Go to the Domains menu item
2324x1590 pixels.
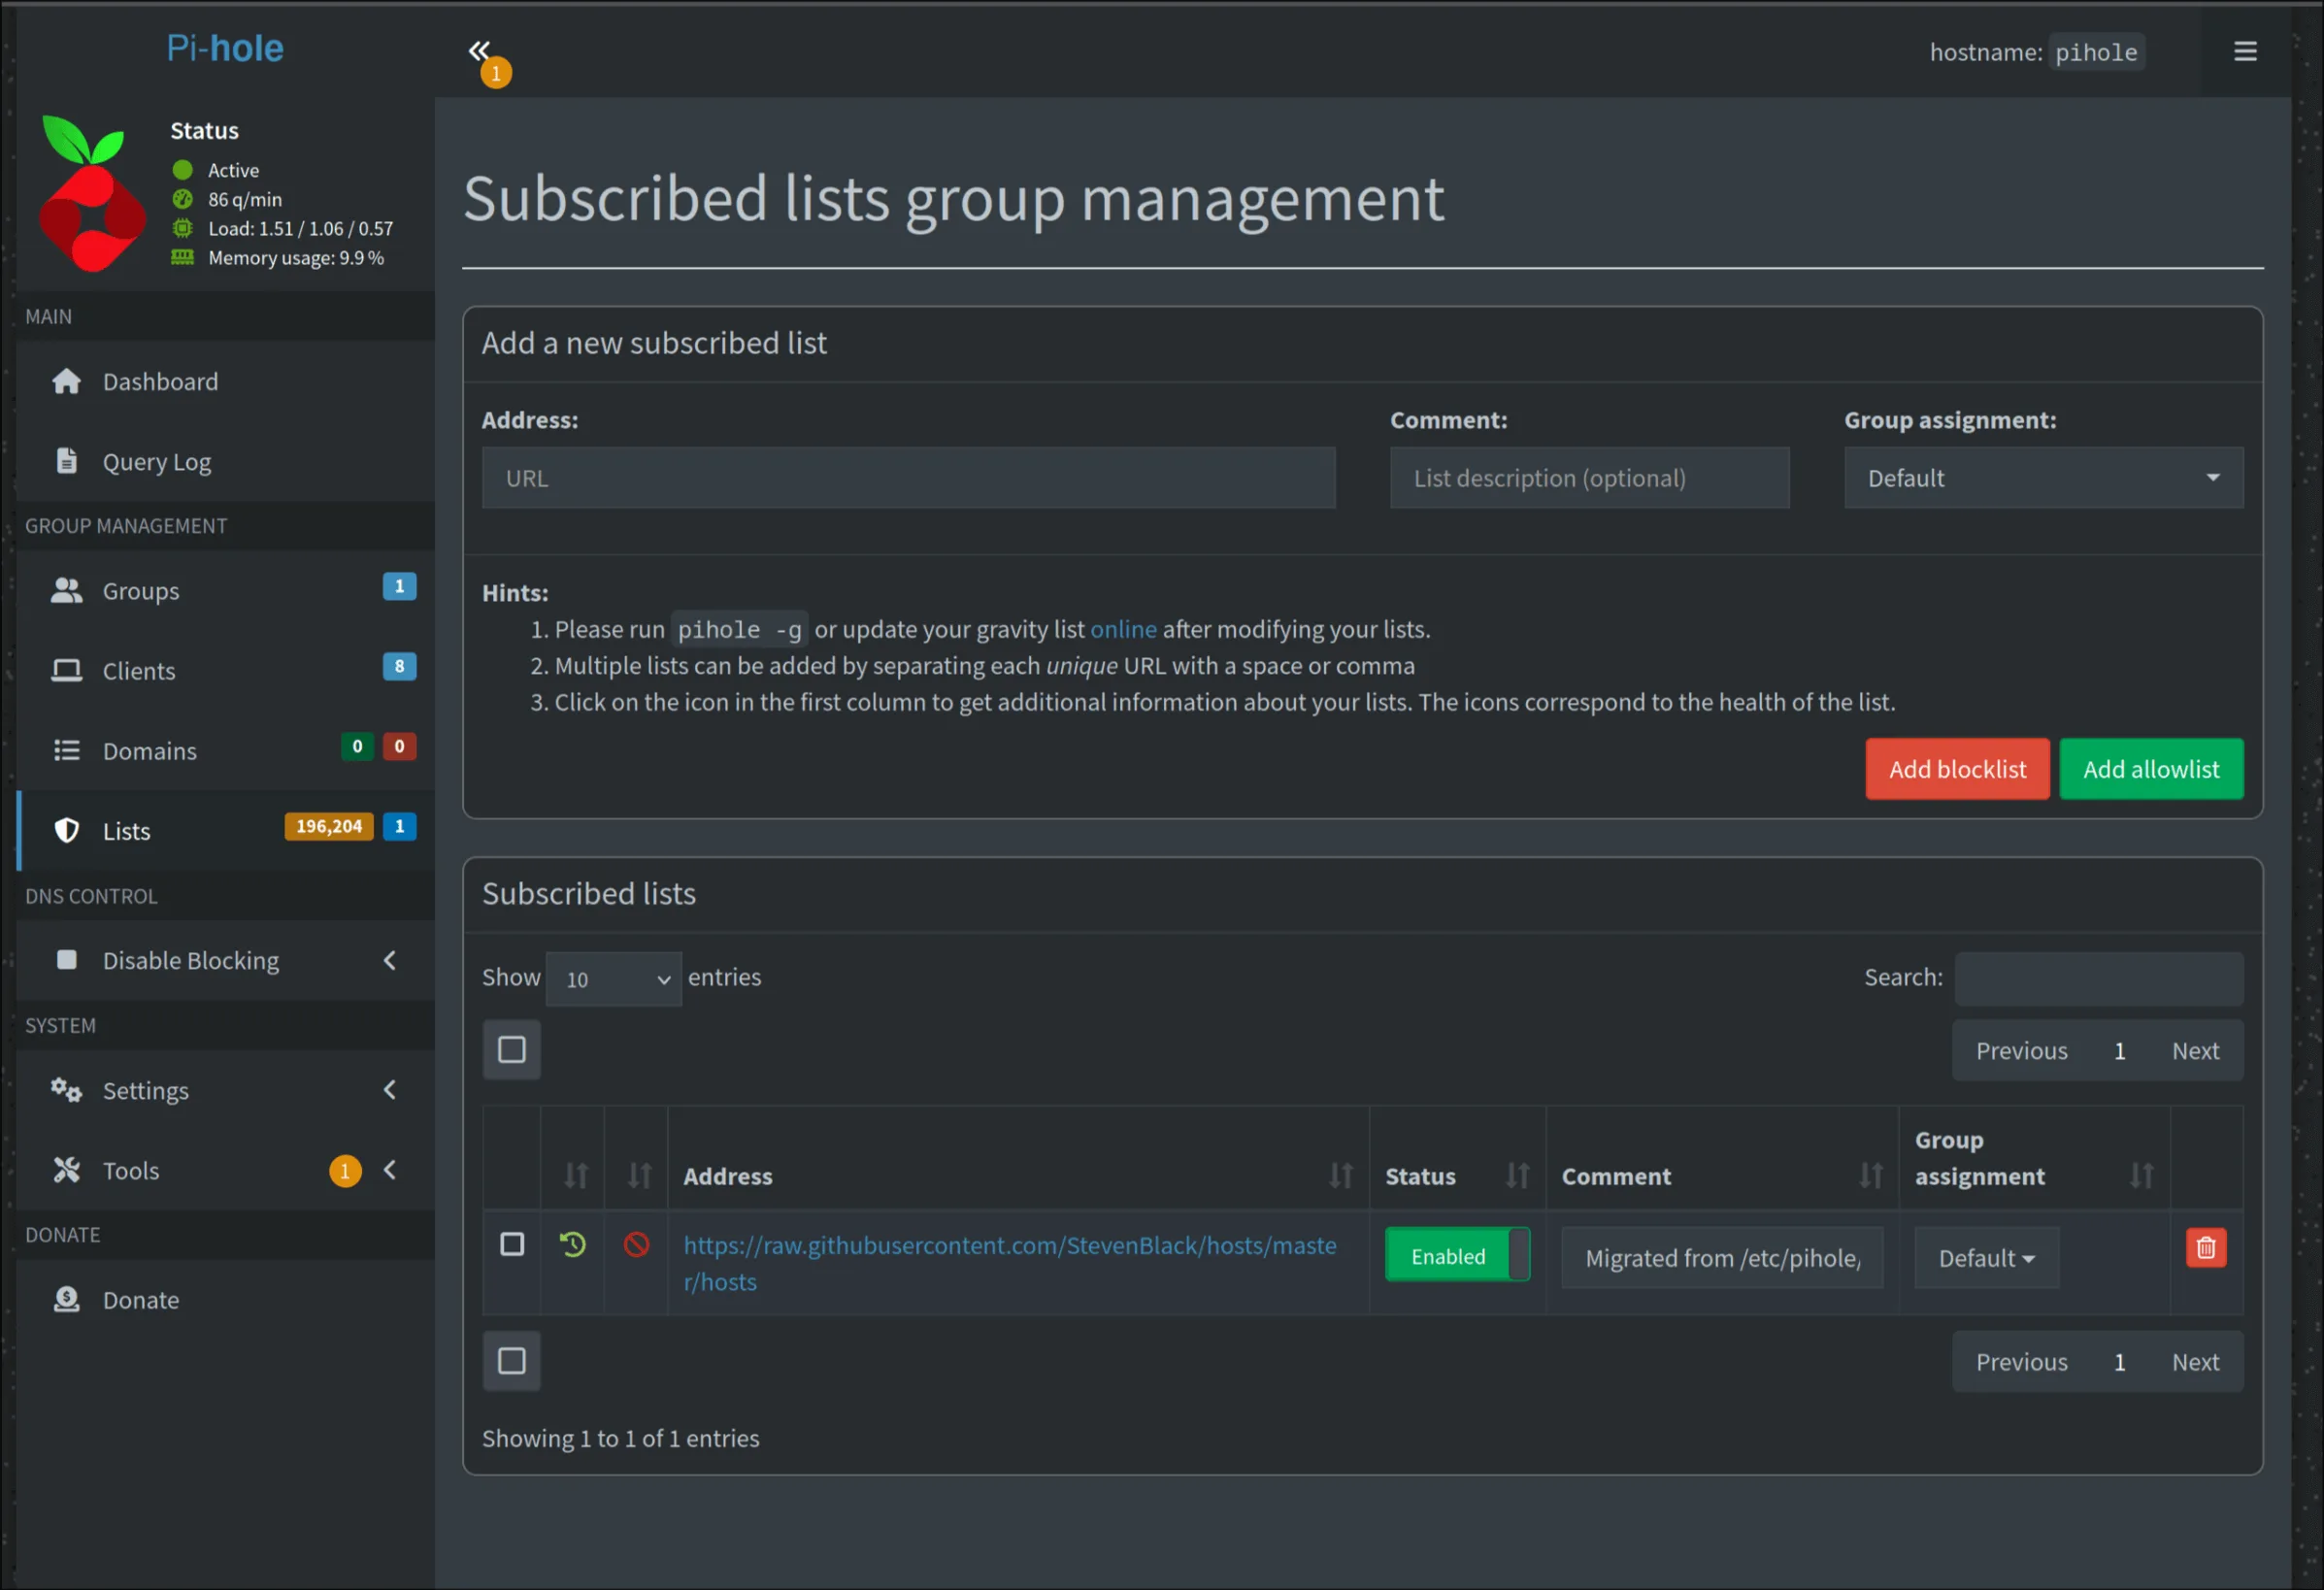150,751
